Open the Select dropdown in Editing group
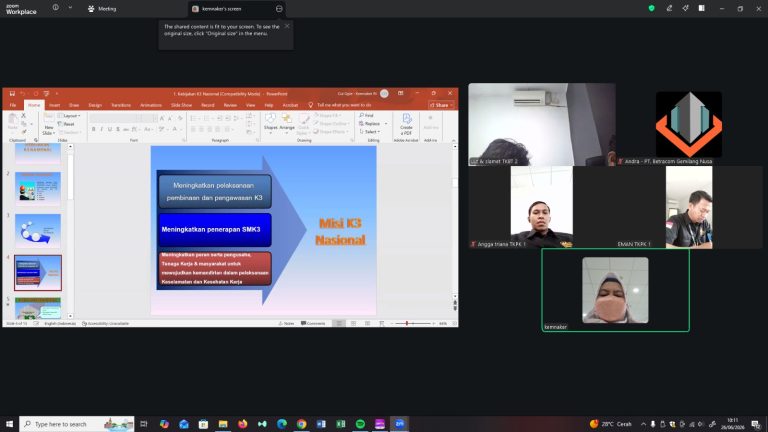The image size is (768, 432). [370, 132]
